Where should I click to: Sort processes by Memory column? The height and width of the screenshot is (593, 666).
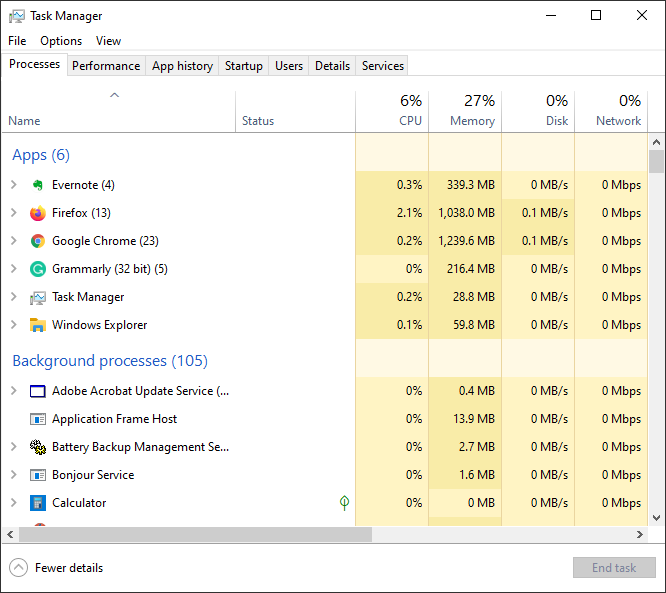[465, 112]
